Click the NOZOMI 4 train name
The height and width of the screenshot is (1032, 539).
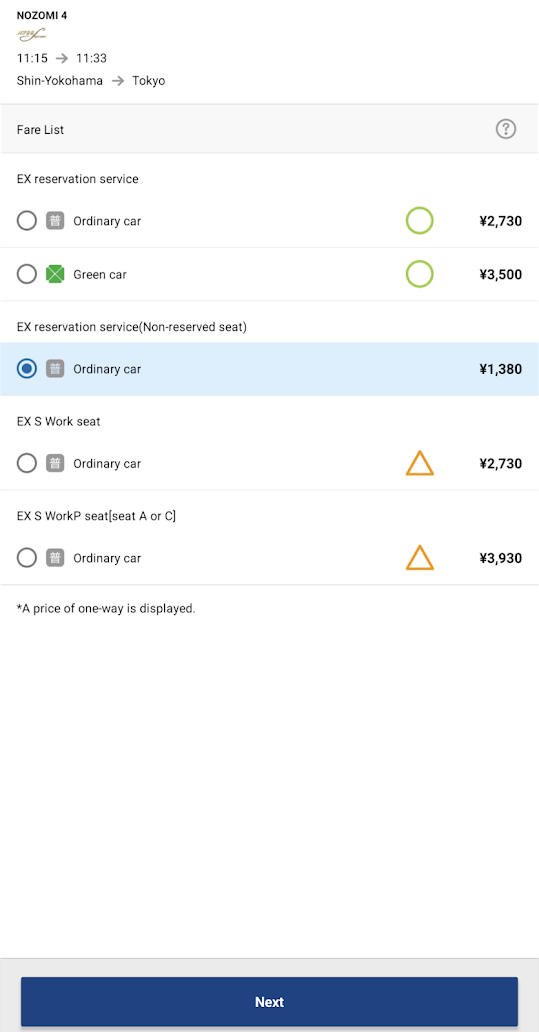point(41,16)
